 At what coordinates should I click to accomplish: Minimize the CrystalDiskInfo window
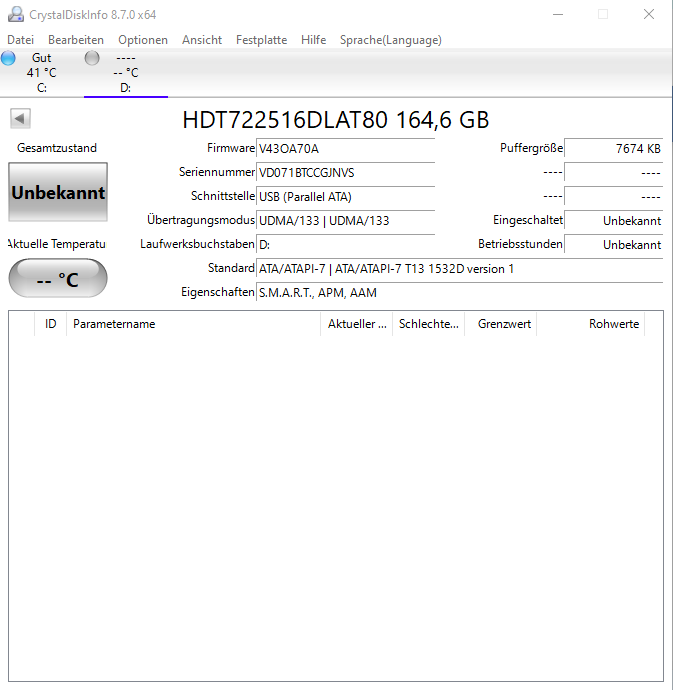point(558,15)
